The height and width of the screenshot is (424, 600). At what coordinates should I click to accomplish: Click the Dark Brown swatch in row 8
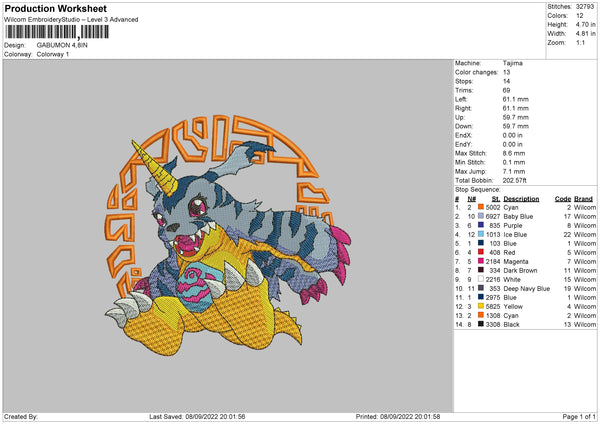click(x=481, y=270)
